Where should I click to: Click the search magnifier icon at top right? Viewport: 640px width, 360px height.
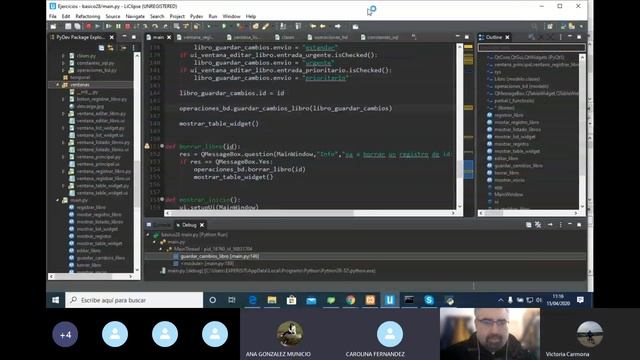(534, 27)
